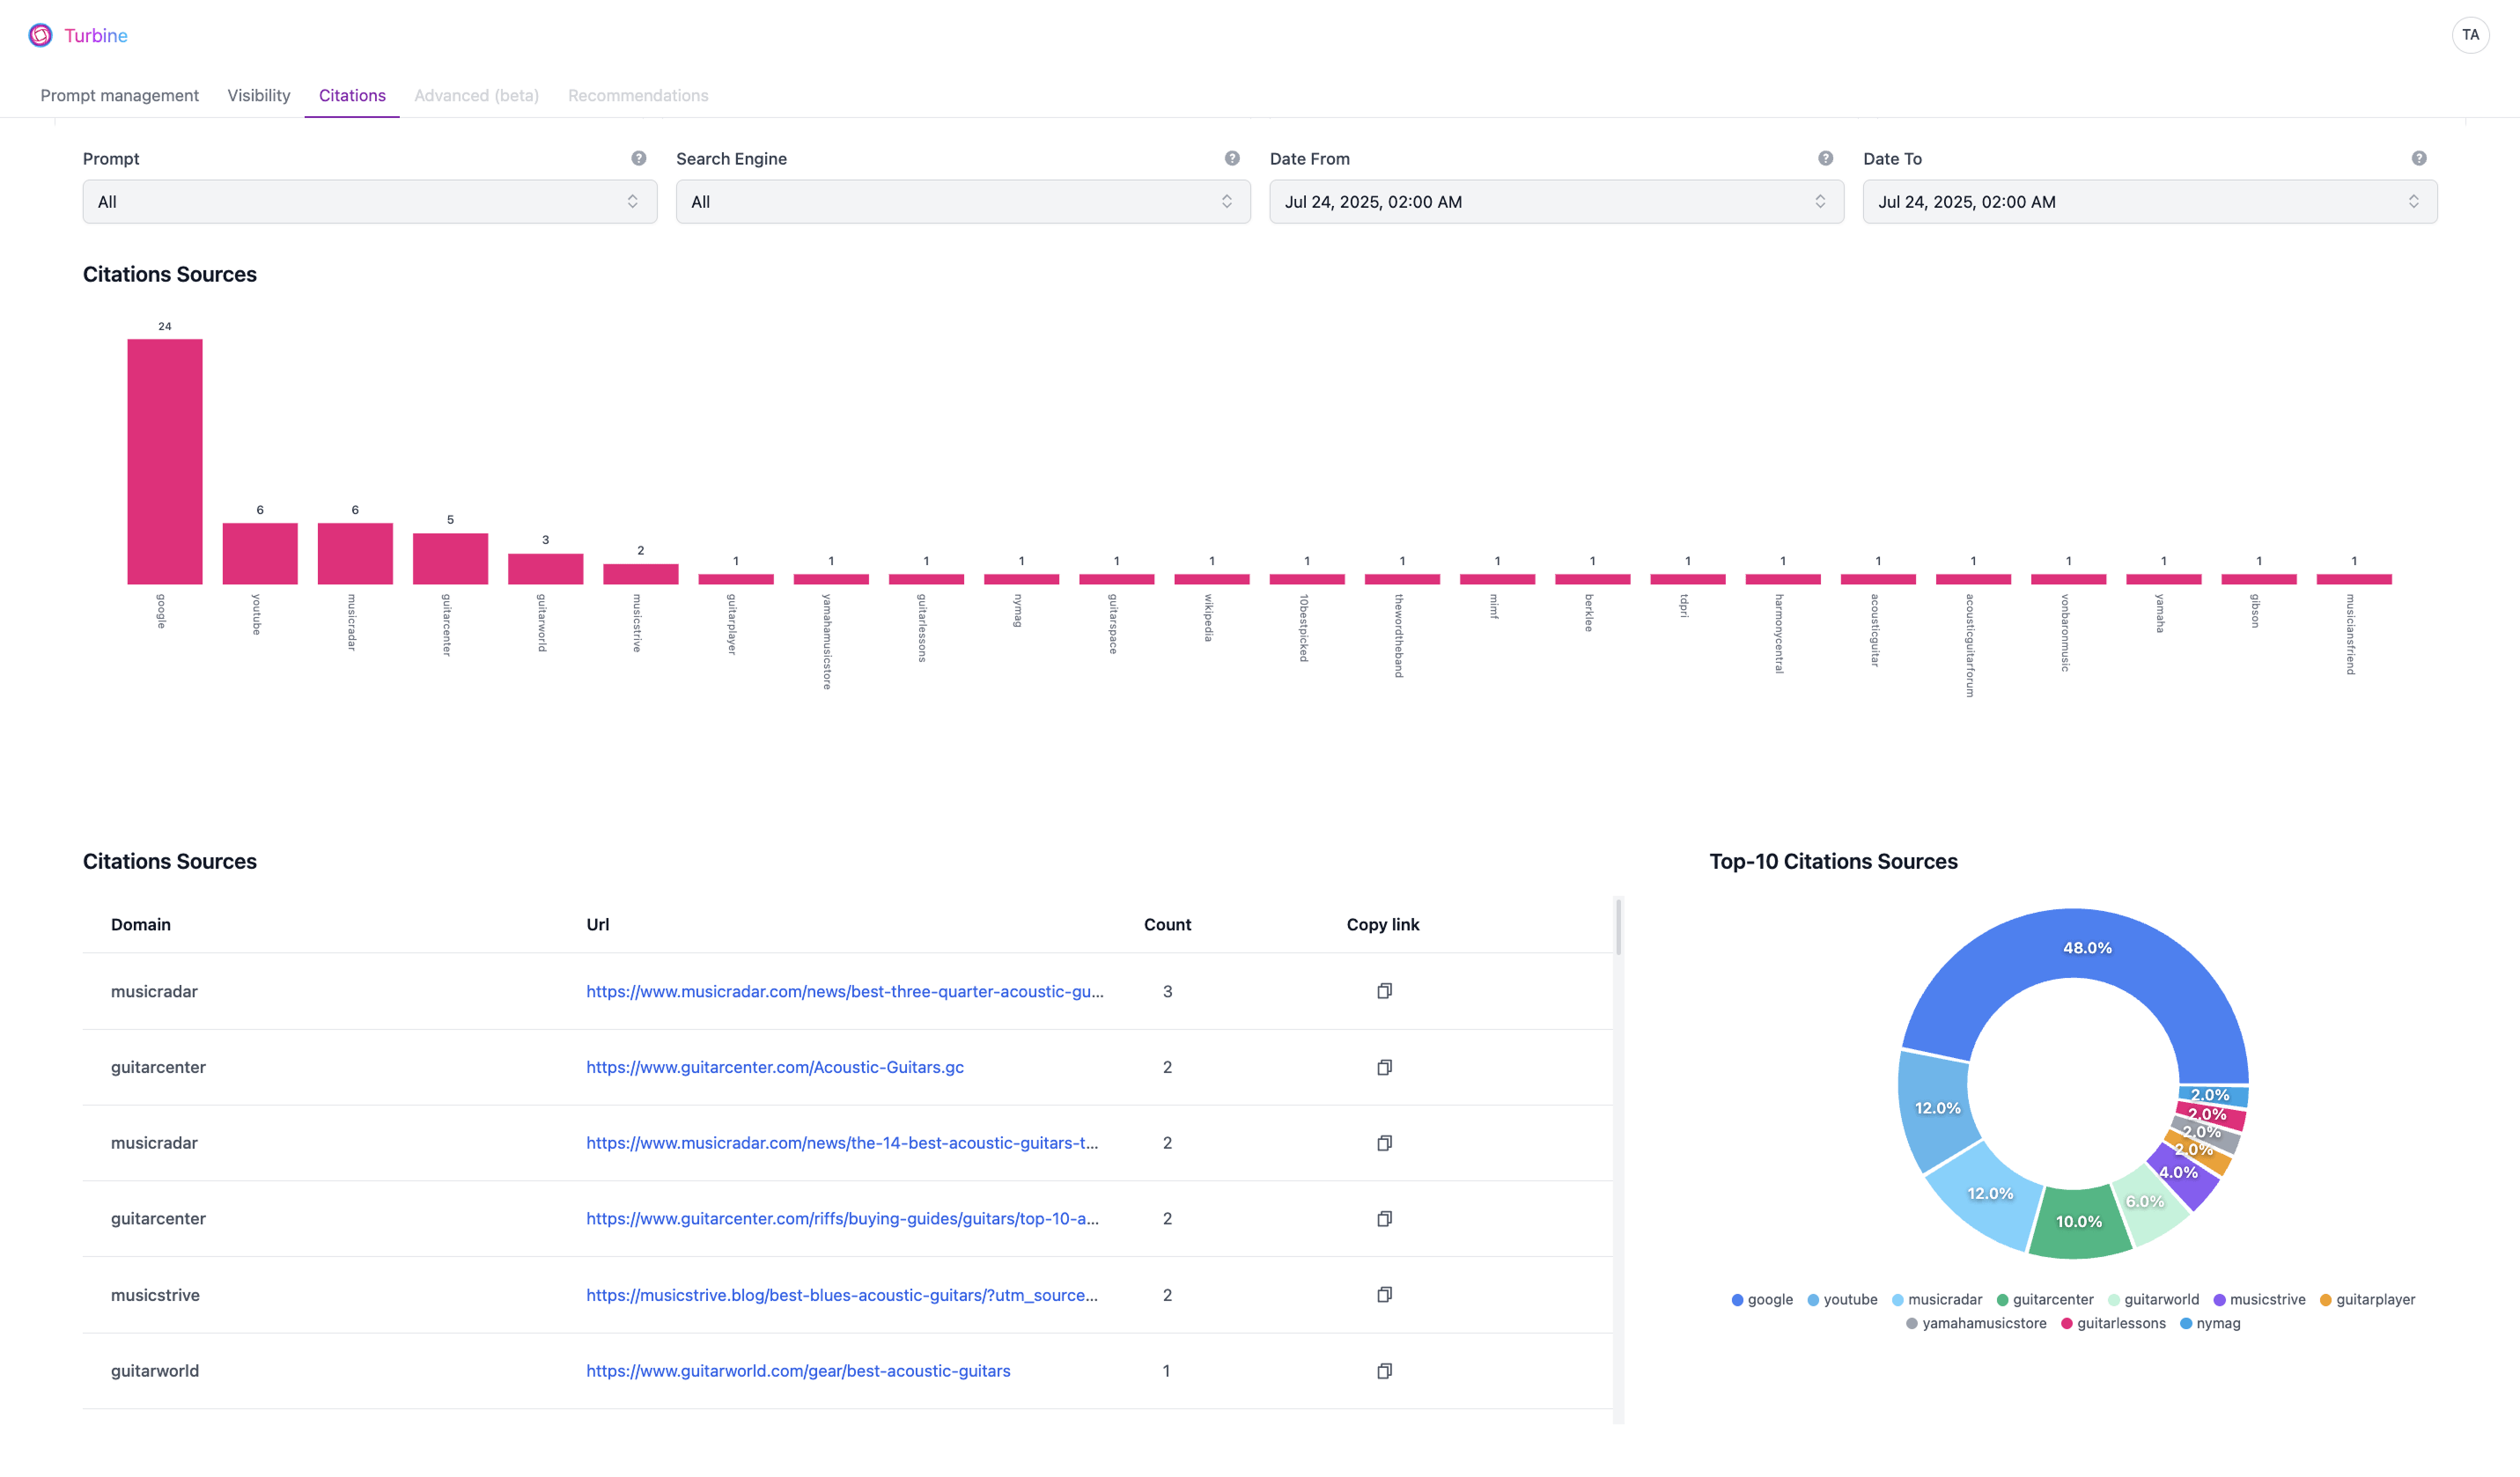Switch to the Visibility tab
The height and width of the screenshot is (1477, 2520).
coord(259,95)
